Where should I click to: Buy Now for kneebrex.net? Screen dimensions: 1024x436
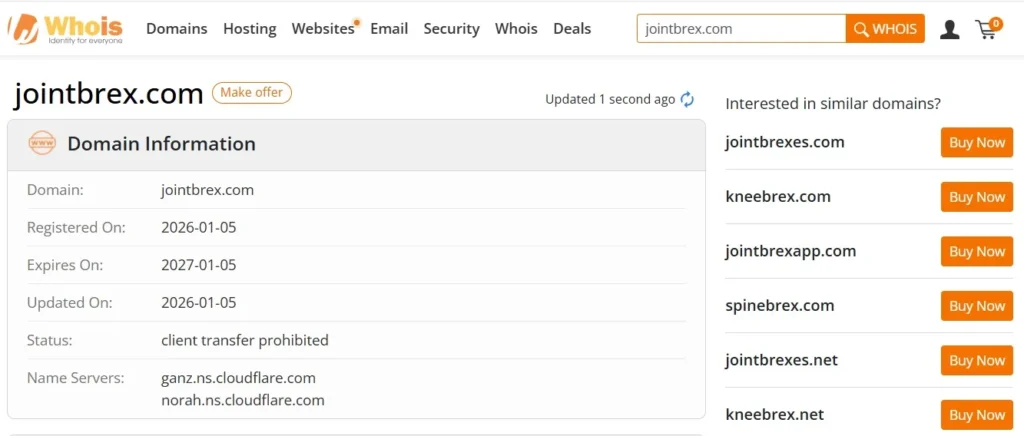976,414
